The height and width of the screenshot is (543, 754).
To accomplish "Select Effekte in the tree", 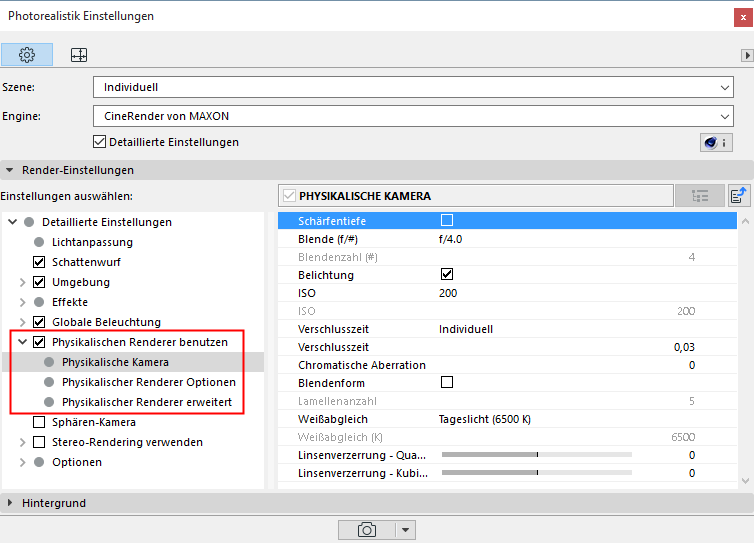I will 70,302.
